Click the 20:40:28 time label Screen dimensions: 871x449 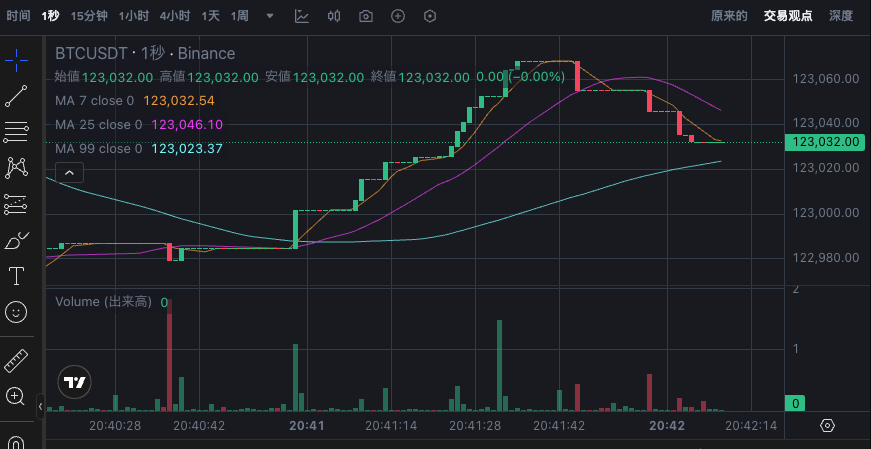(115, 426)
